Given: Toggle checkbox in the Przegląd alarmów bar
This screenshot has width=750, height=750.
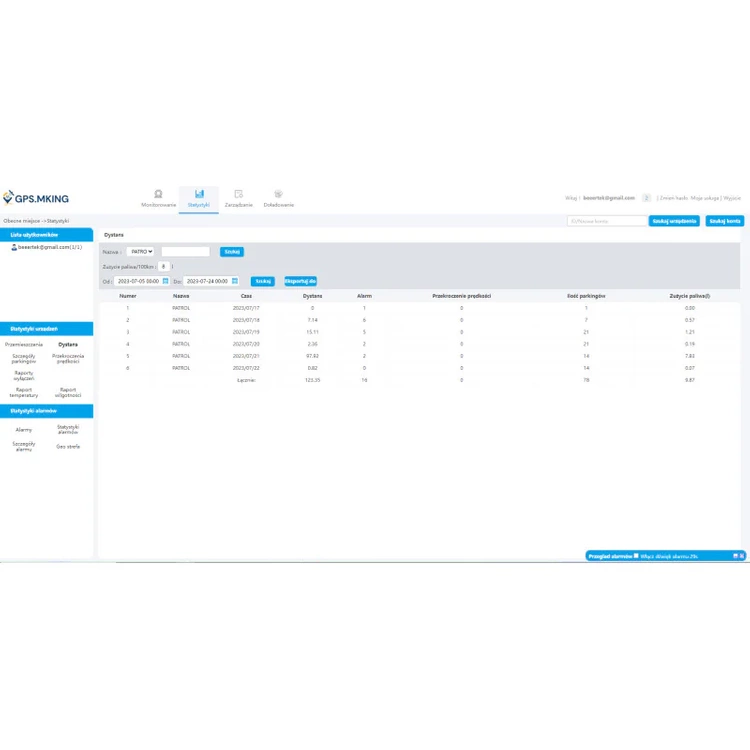Looking at the screenshot, I should [636, 555].
